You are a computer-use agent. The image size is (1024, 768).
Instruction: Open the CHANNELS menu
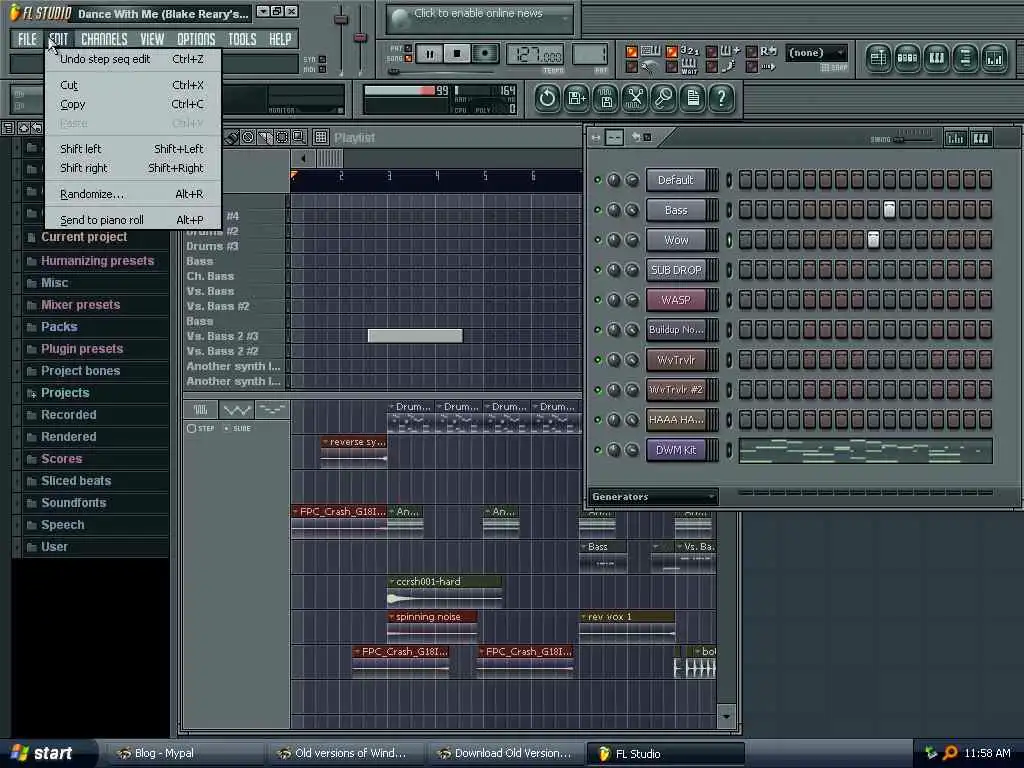[104, 39]
